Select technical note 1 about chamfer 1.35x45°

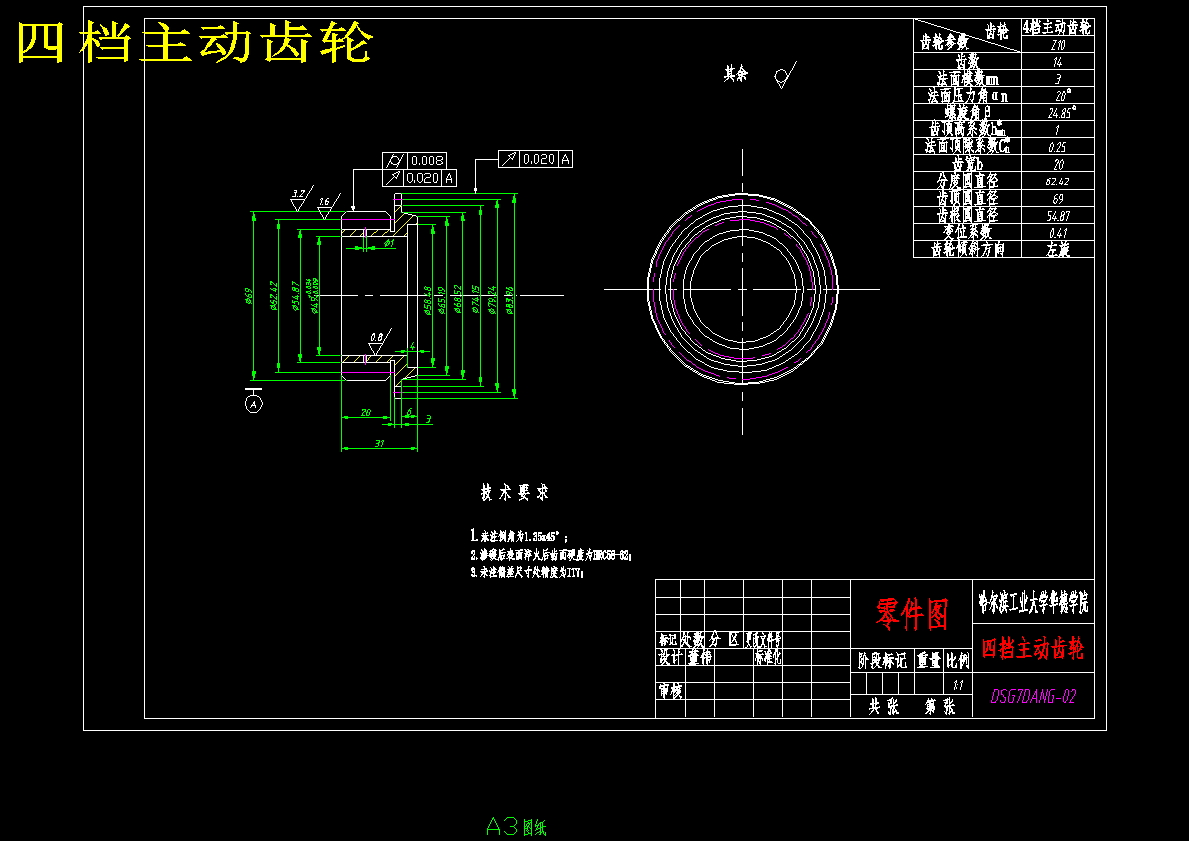(519, 536)
